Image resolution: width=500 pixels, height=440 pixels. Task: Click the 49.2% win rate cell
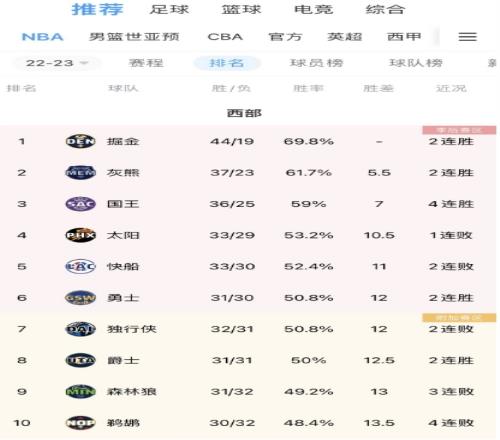309,391
